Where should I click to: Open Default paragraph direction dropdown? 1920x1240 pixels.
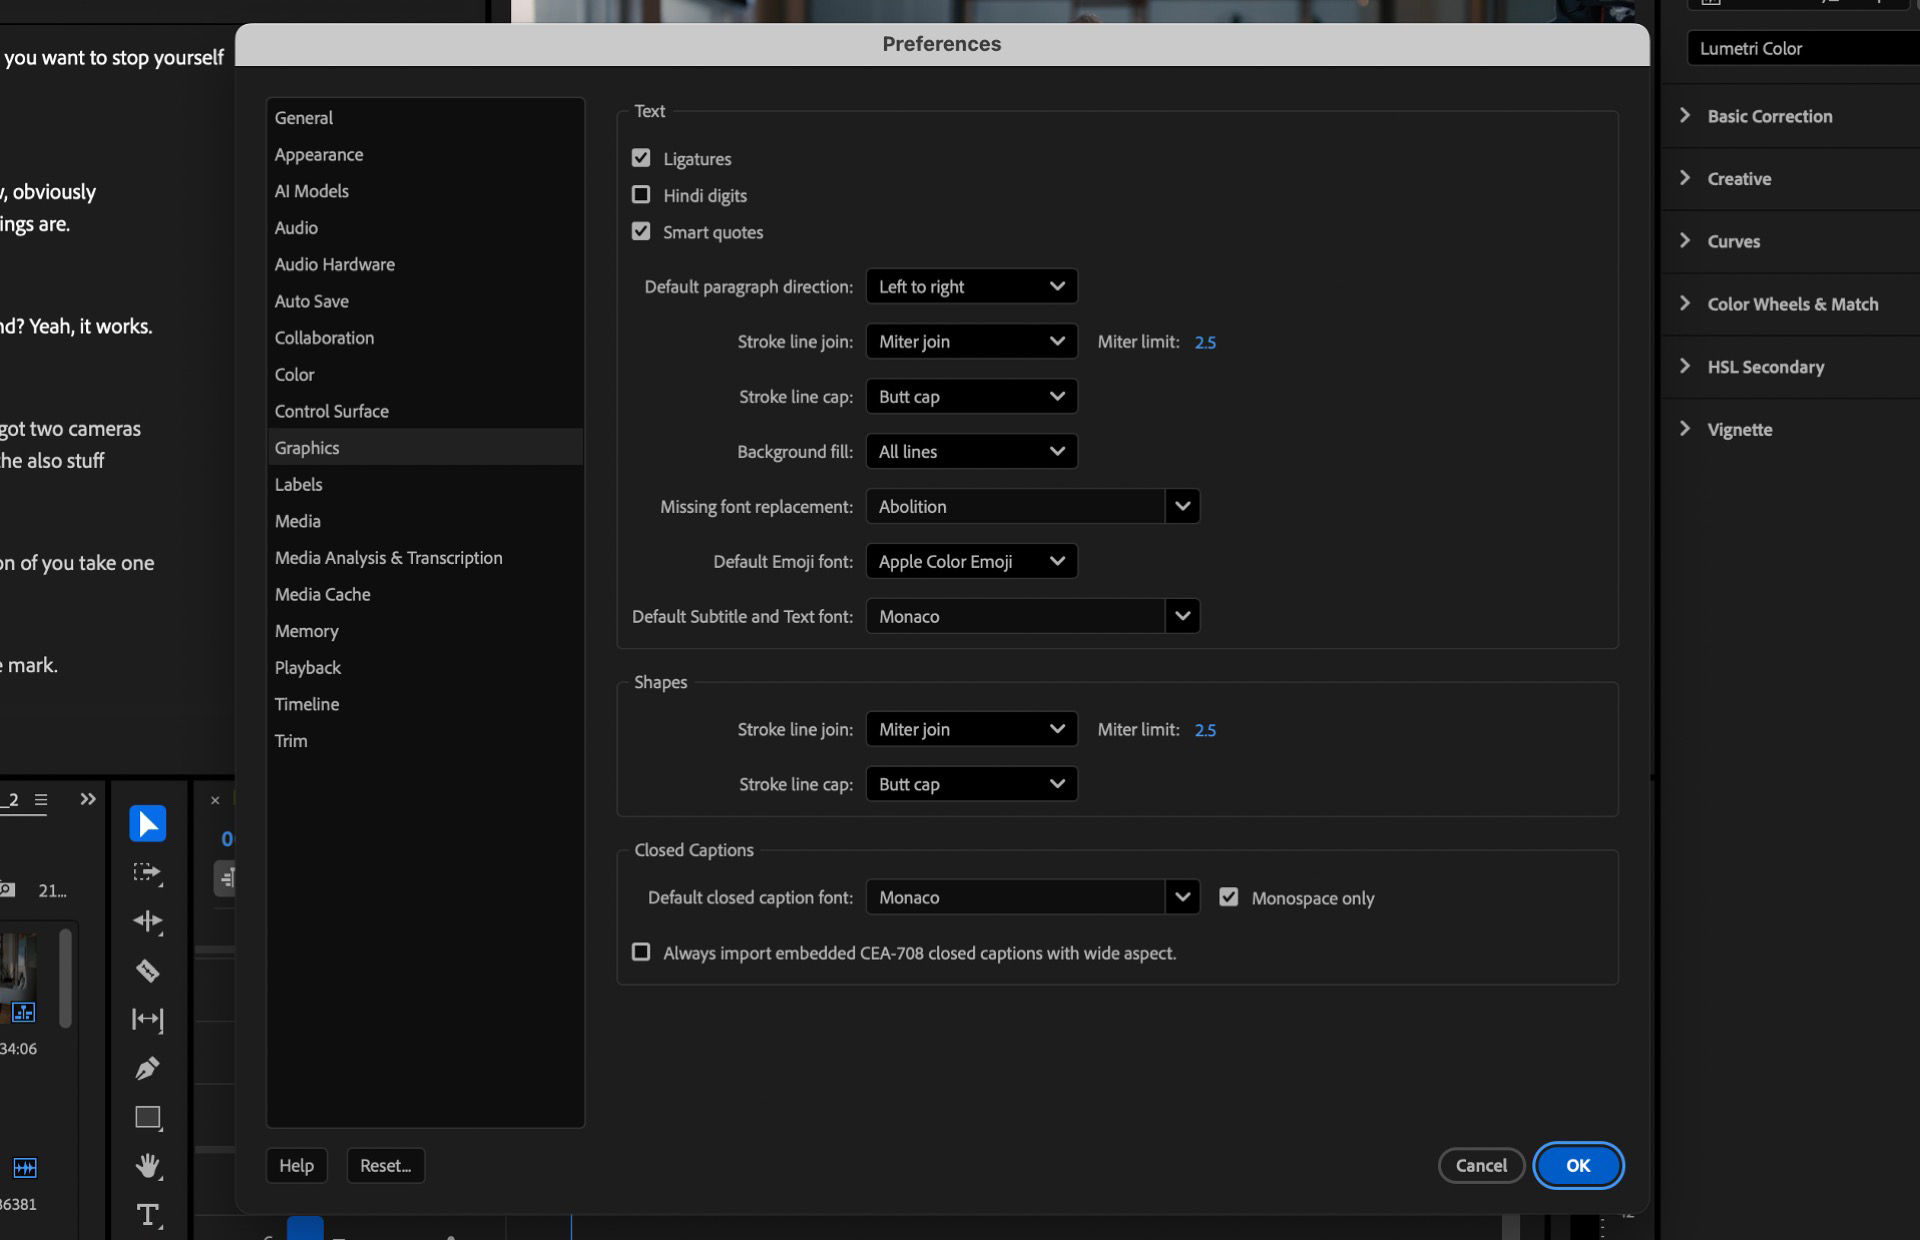point(971,287)
